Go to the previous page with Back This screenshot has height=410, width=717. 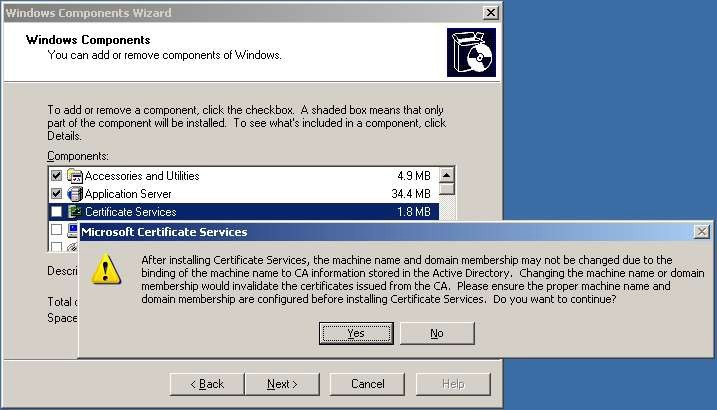coord(207,384)
